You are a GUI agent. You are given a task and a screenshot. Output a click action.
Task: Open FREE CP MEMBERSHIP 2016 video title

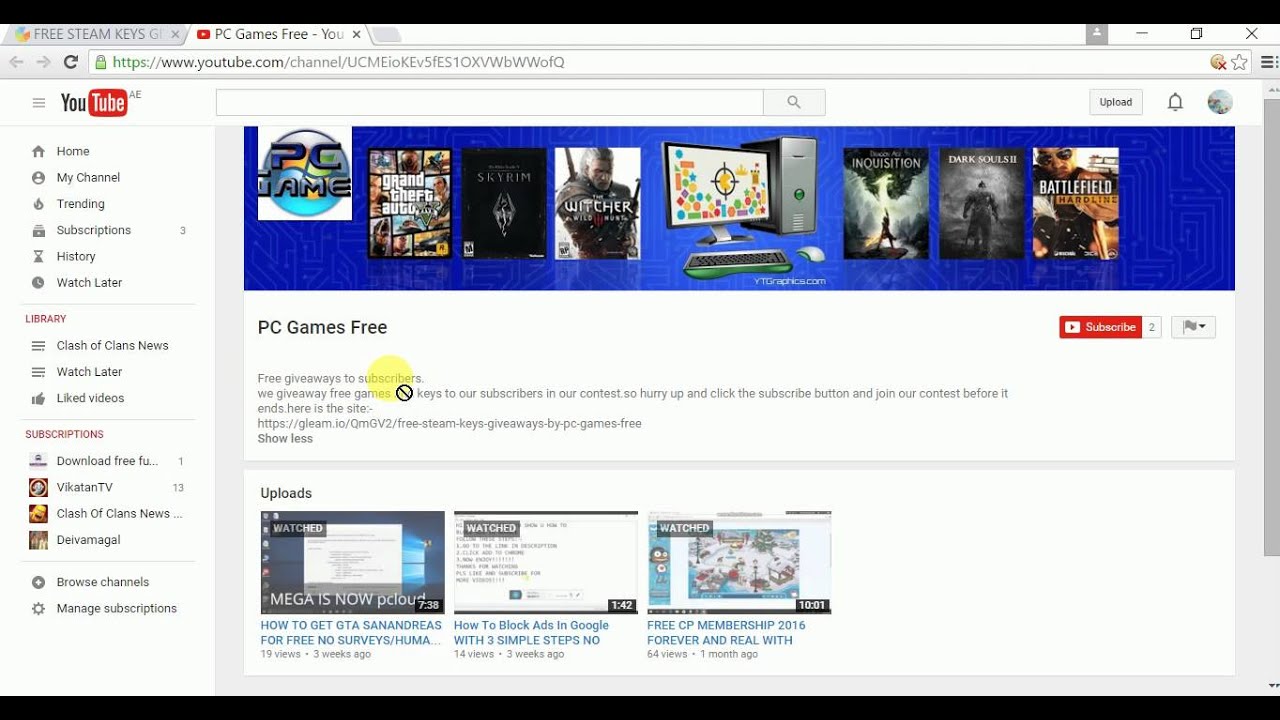point(728,632)
